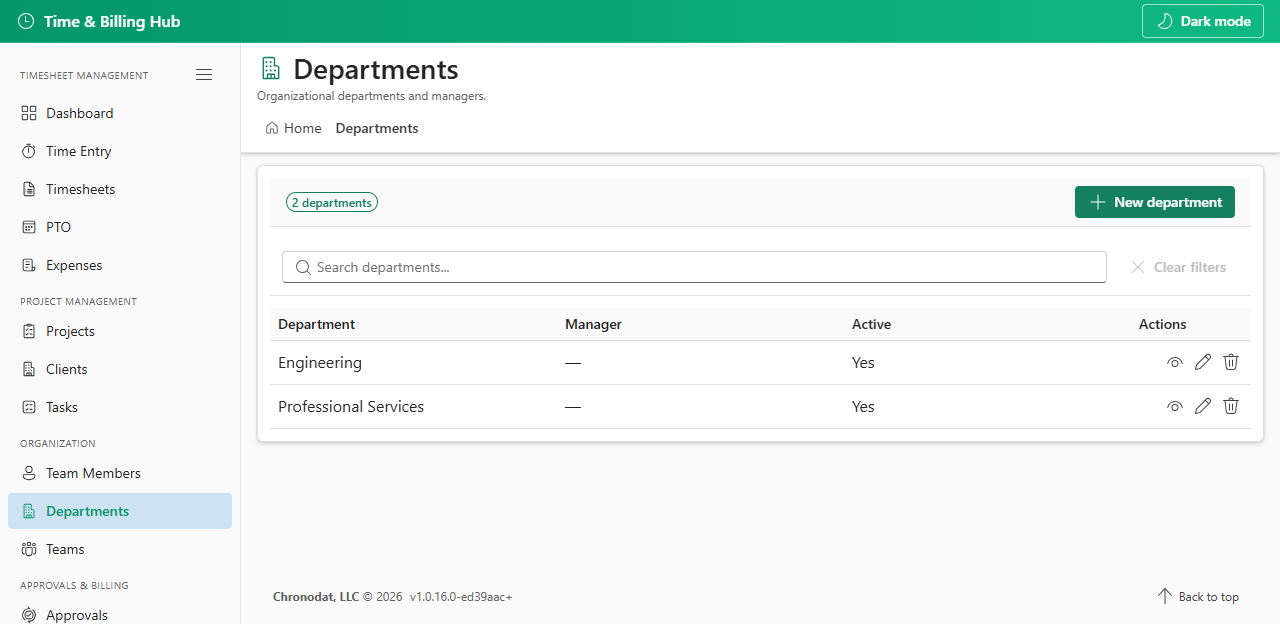Open Dashboard from sidebar
Screen dimensions: 1280x624
(x=120, y=113)
